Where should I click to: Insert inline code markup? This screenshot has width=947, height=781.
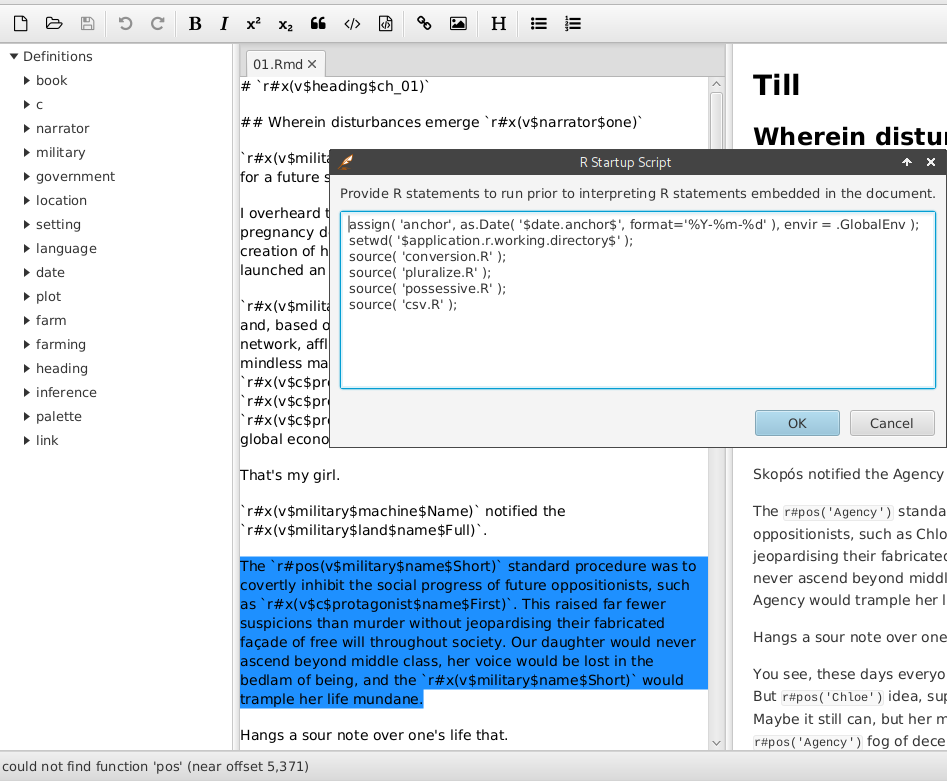coord(352,23)
